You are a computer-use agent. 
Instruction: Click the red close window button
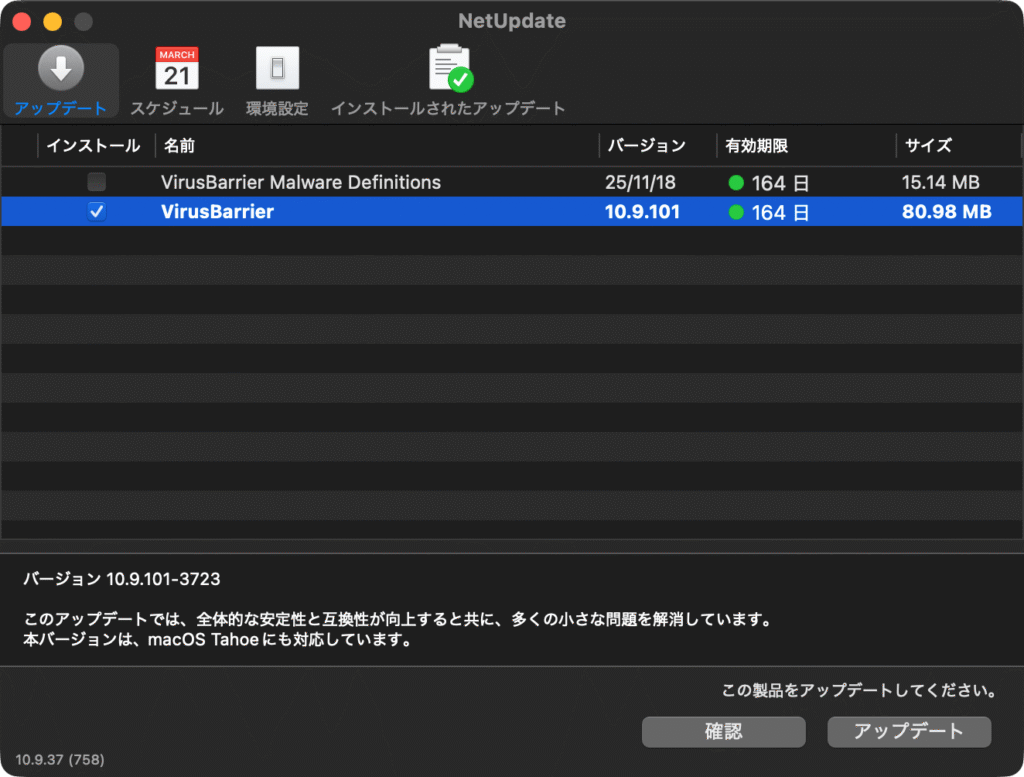coord(21,21)
